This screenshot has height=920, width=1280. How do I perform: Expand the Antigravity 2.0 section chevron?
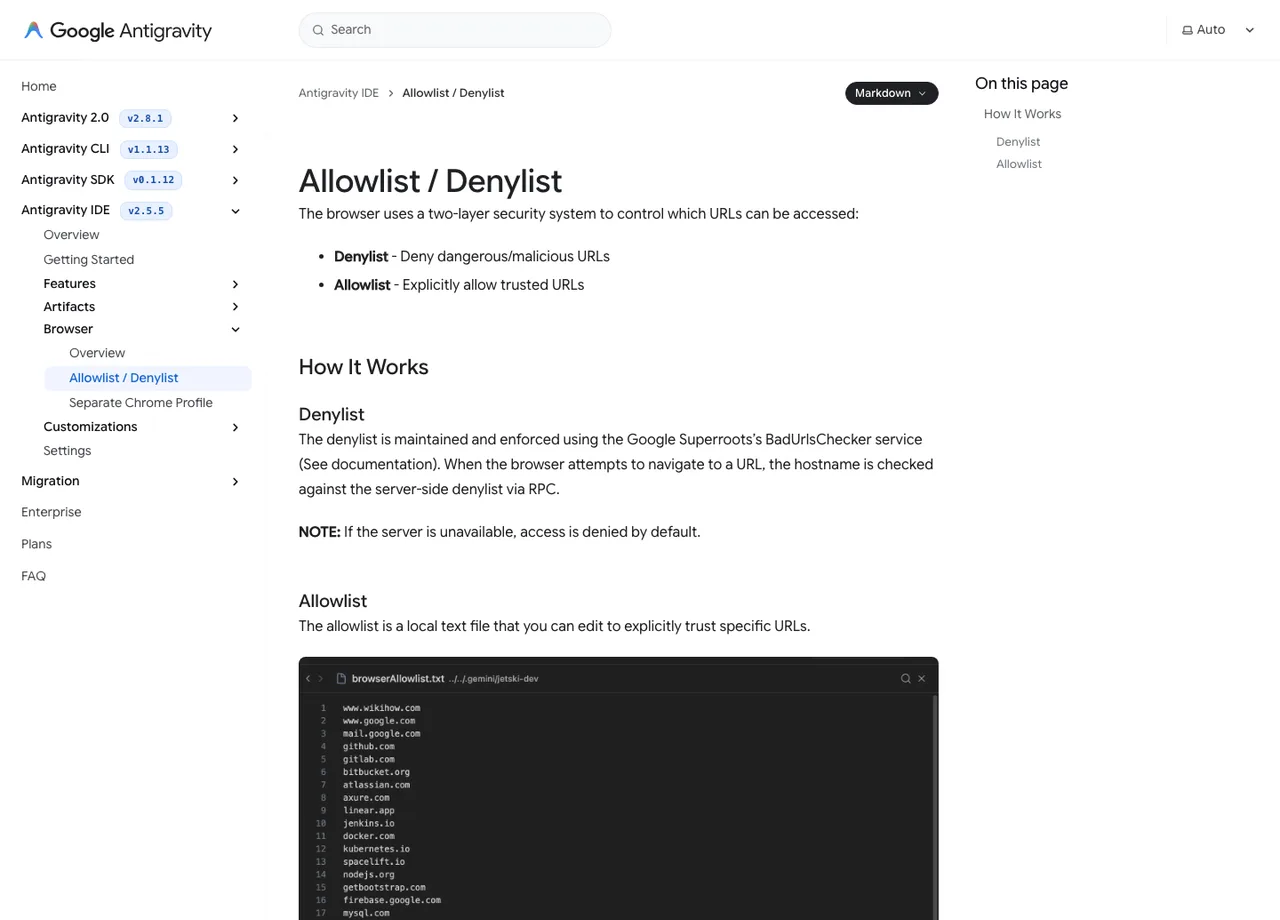click(x=235, y=118)
